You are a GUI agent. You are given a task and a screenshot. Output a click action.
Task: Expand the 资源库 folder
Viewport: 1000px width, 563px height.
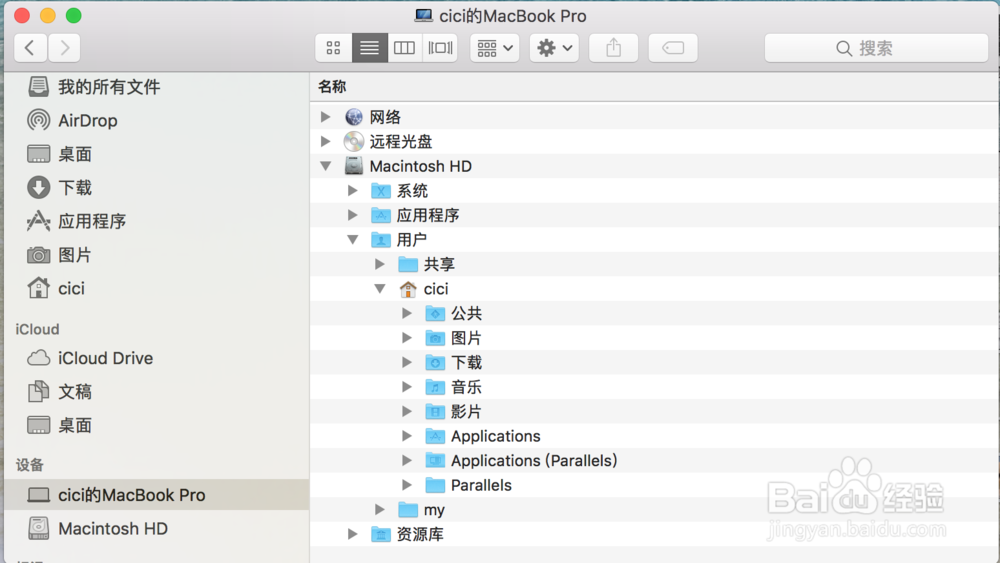click(x=353, y=534)
